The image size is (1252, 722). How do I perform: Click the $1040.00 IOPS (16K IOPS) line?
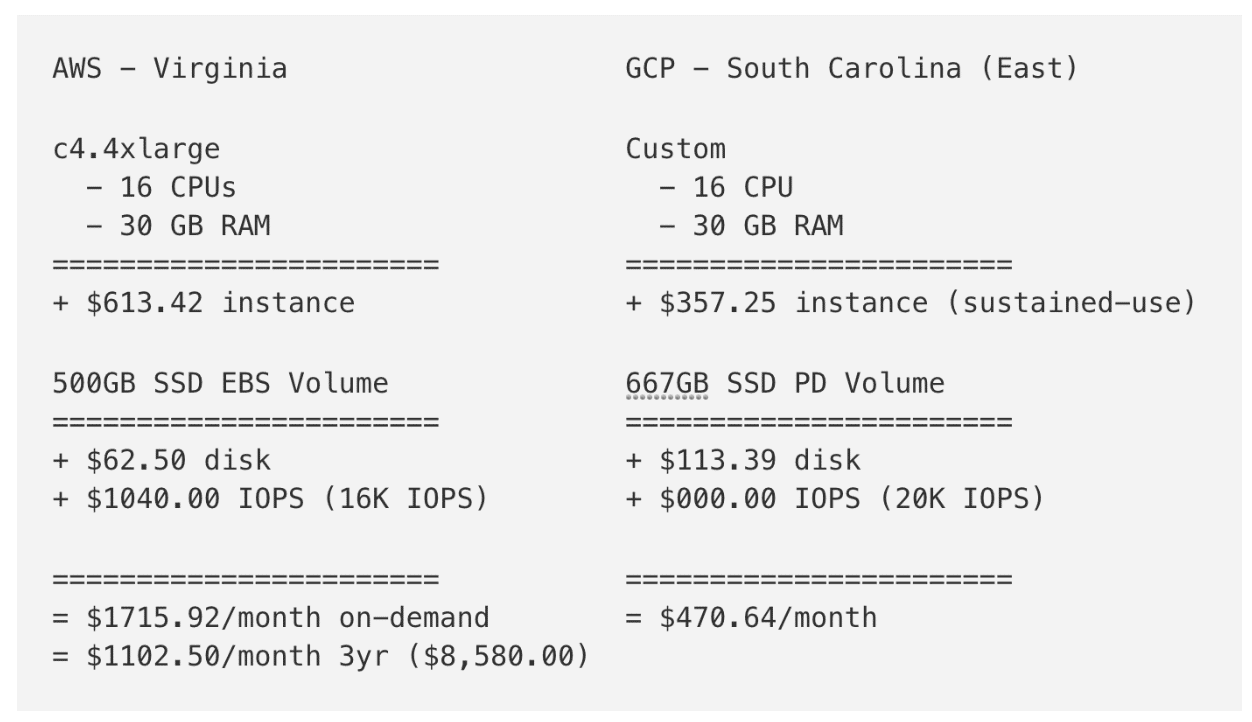tap(270, 498)
